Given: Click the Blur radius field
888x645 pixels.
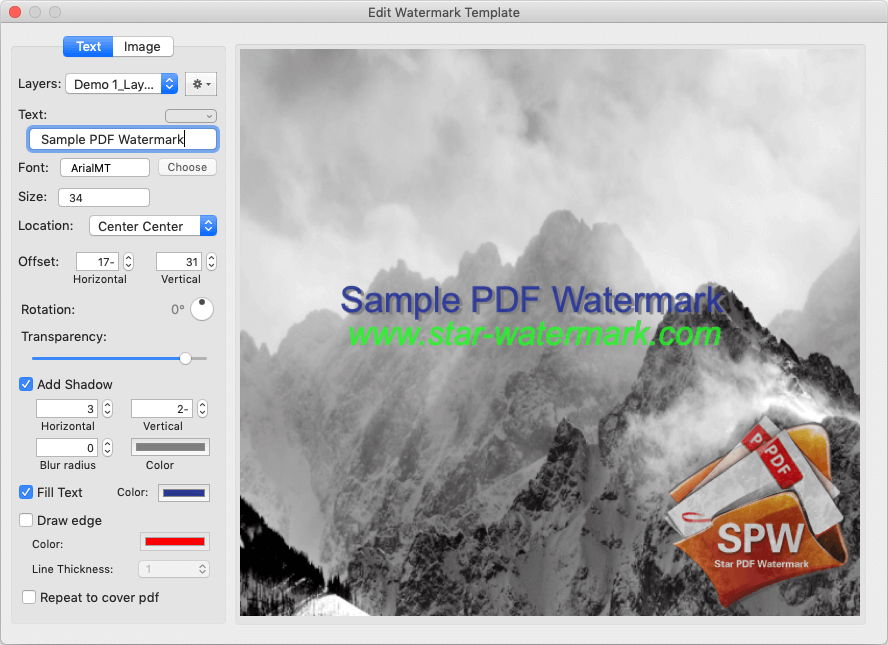Looking at the screenshot, I should (x=67, y=447).
